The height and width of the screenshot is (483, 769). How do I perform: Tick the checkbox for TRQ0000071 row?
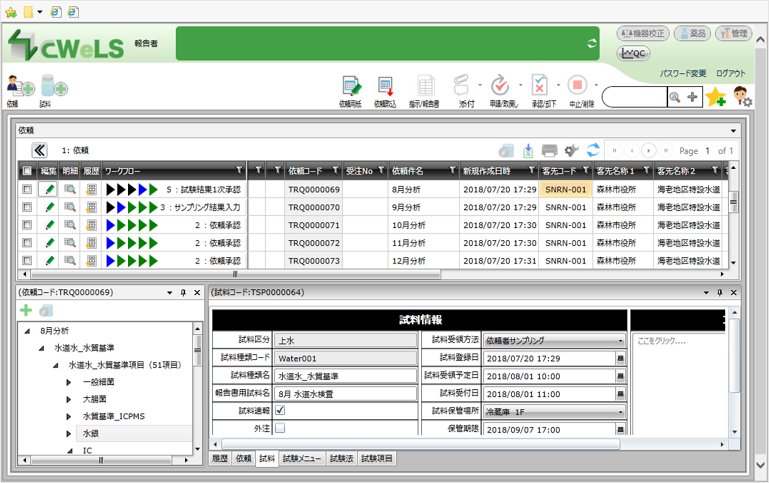(27, 225)
